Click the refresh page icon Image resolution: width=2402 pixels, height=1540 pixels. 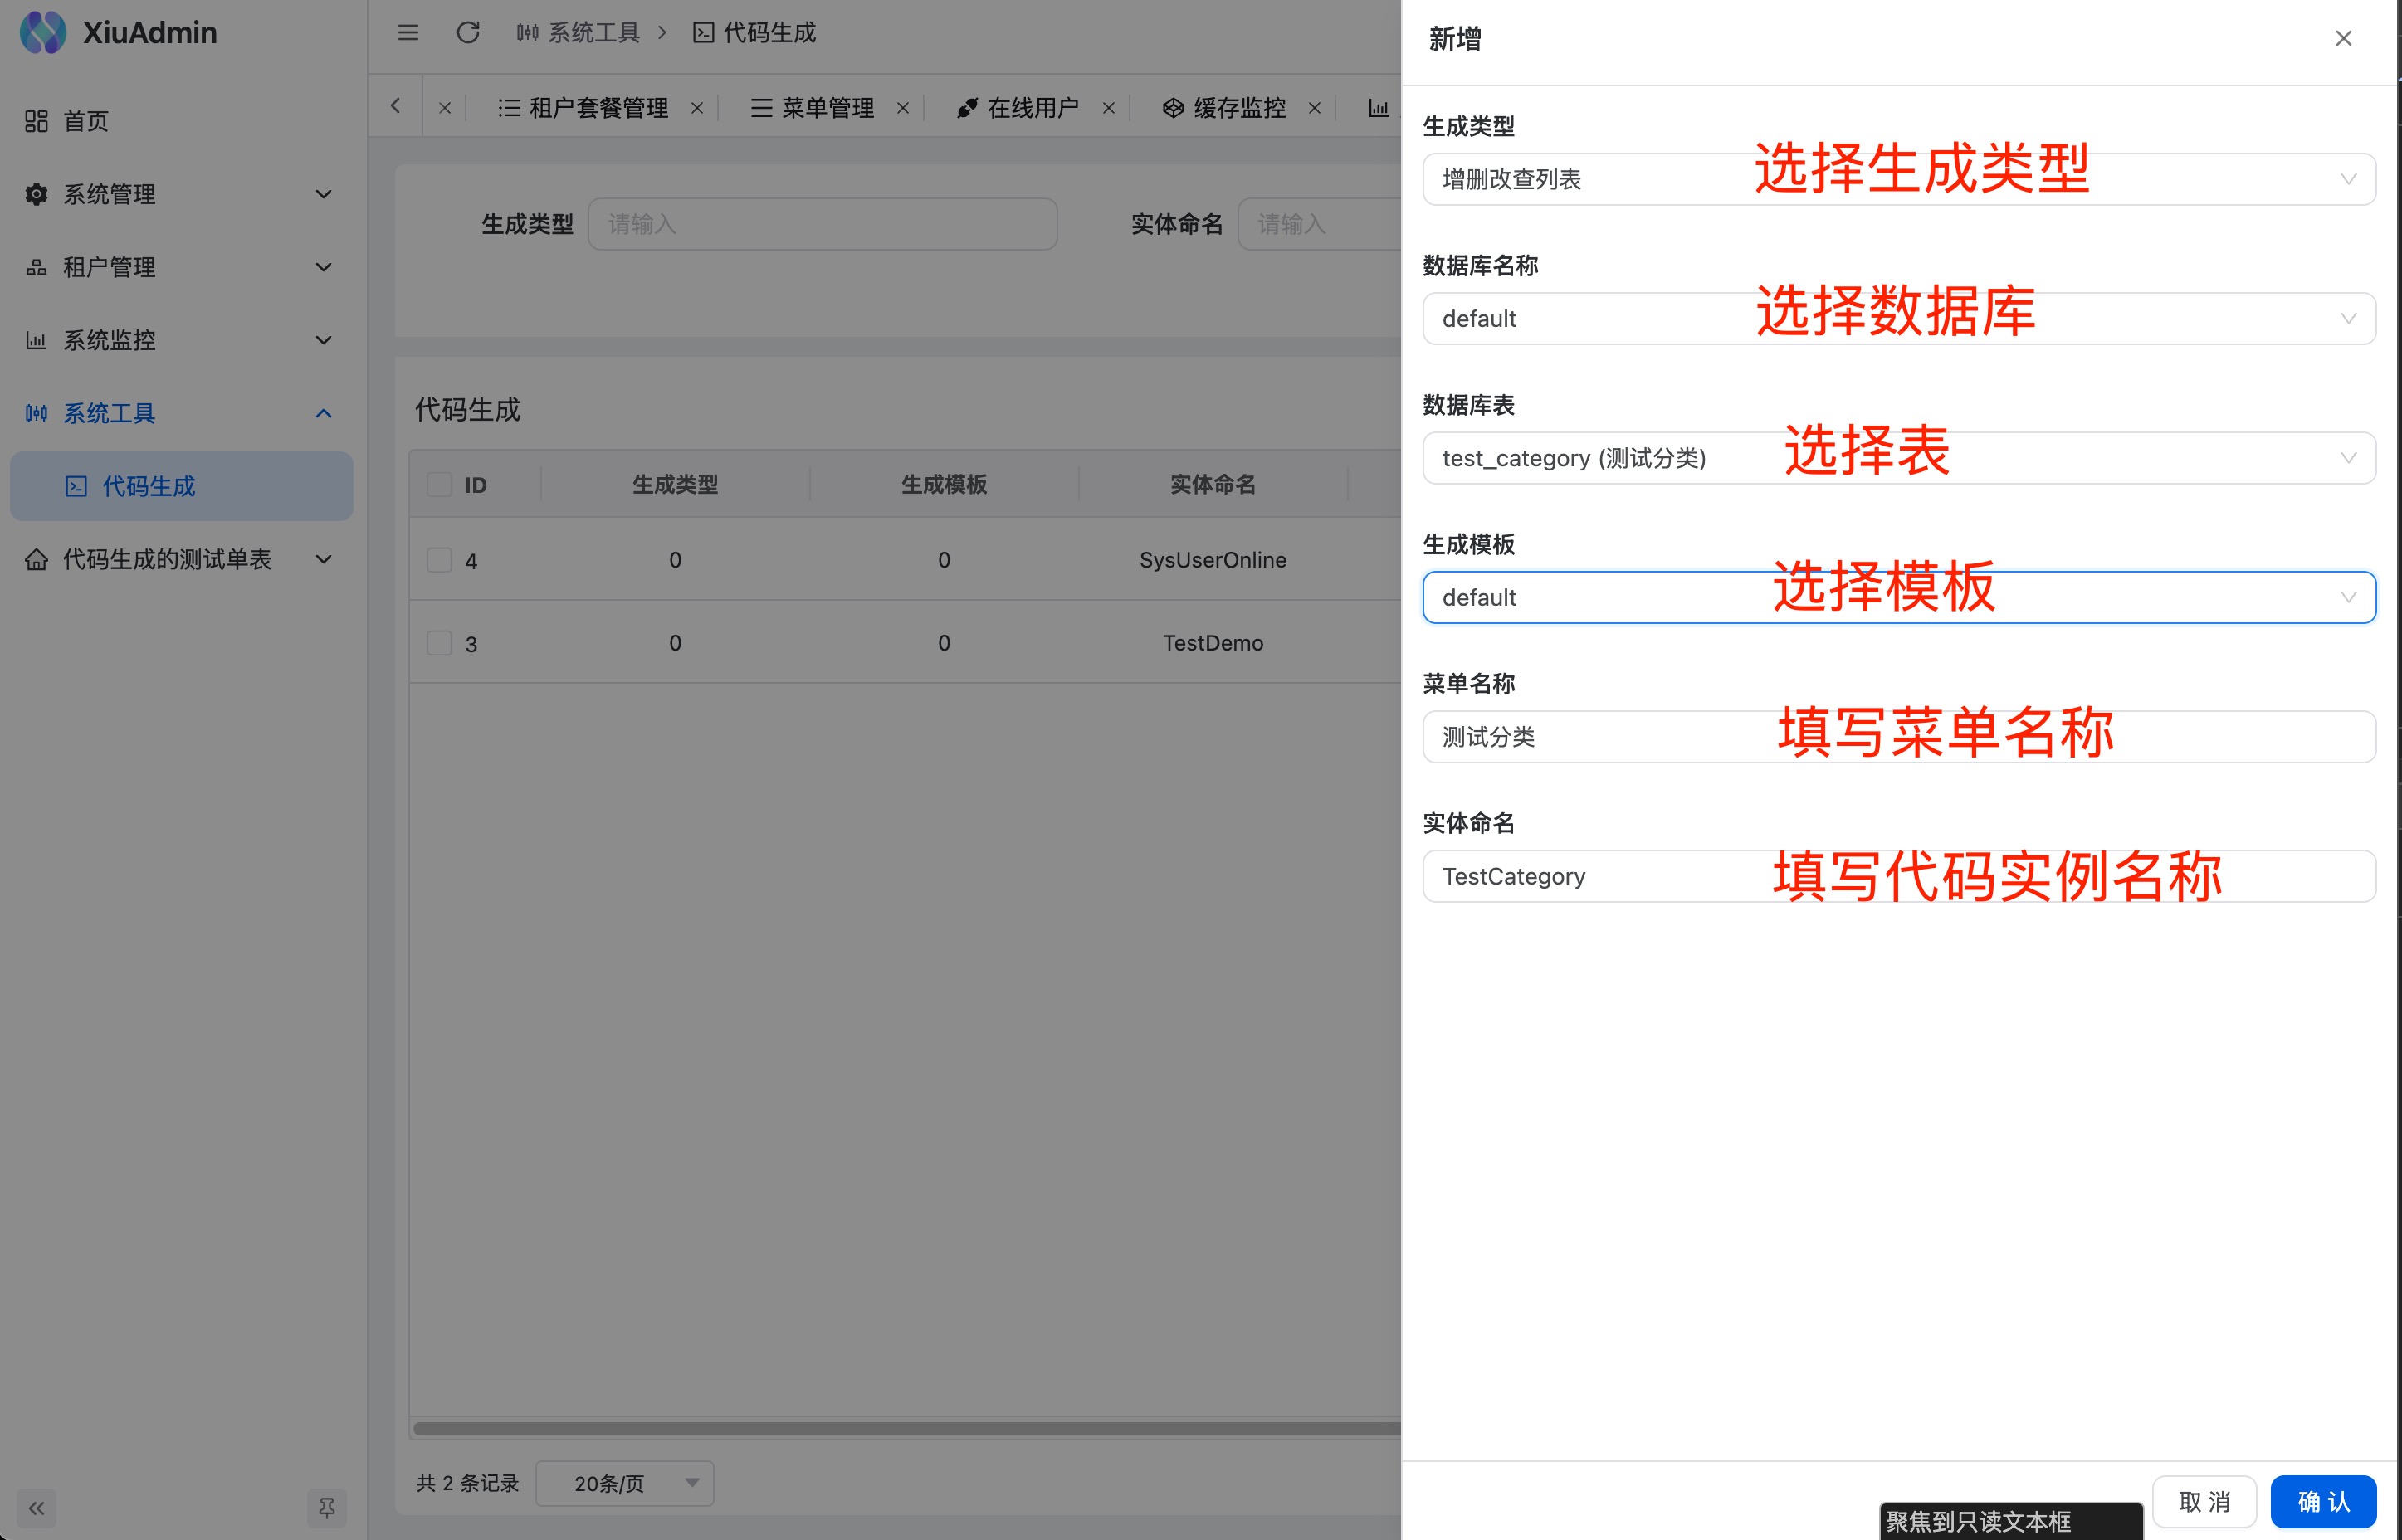click(468, 33)
